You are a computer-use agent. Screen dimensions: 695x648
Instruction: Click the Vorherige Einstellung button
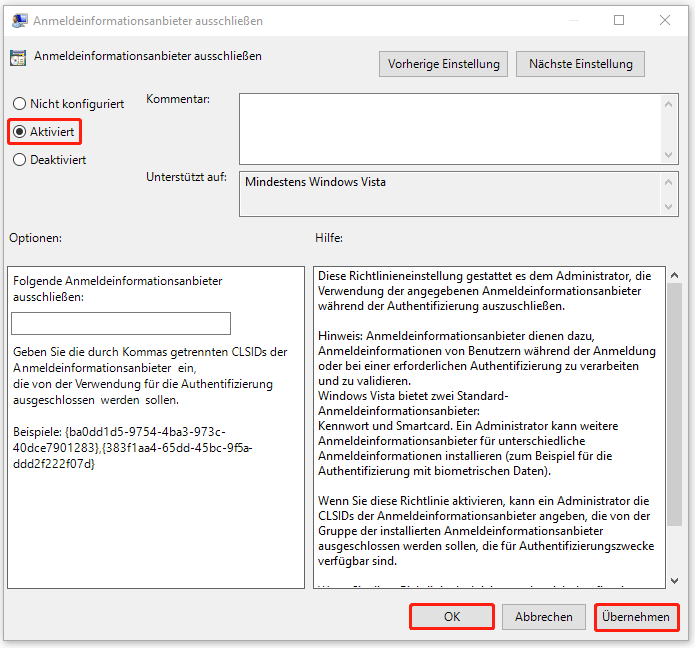click(x=443, y=64)
